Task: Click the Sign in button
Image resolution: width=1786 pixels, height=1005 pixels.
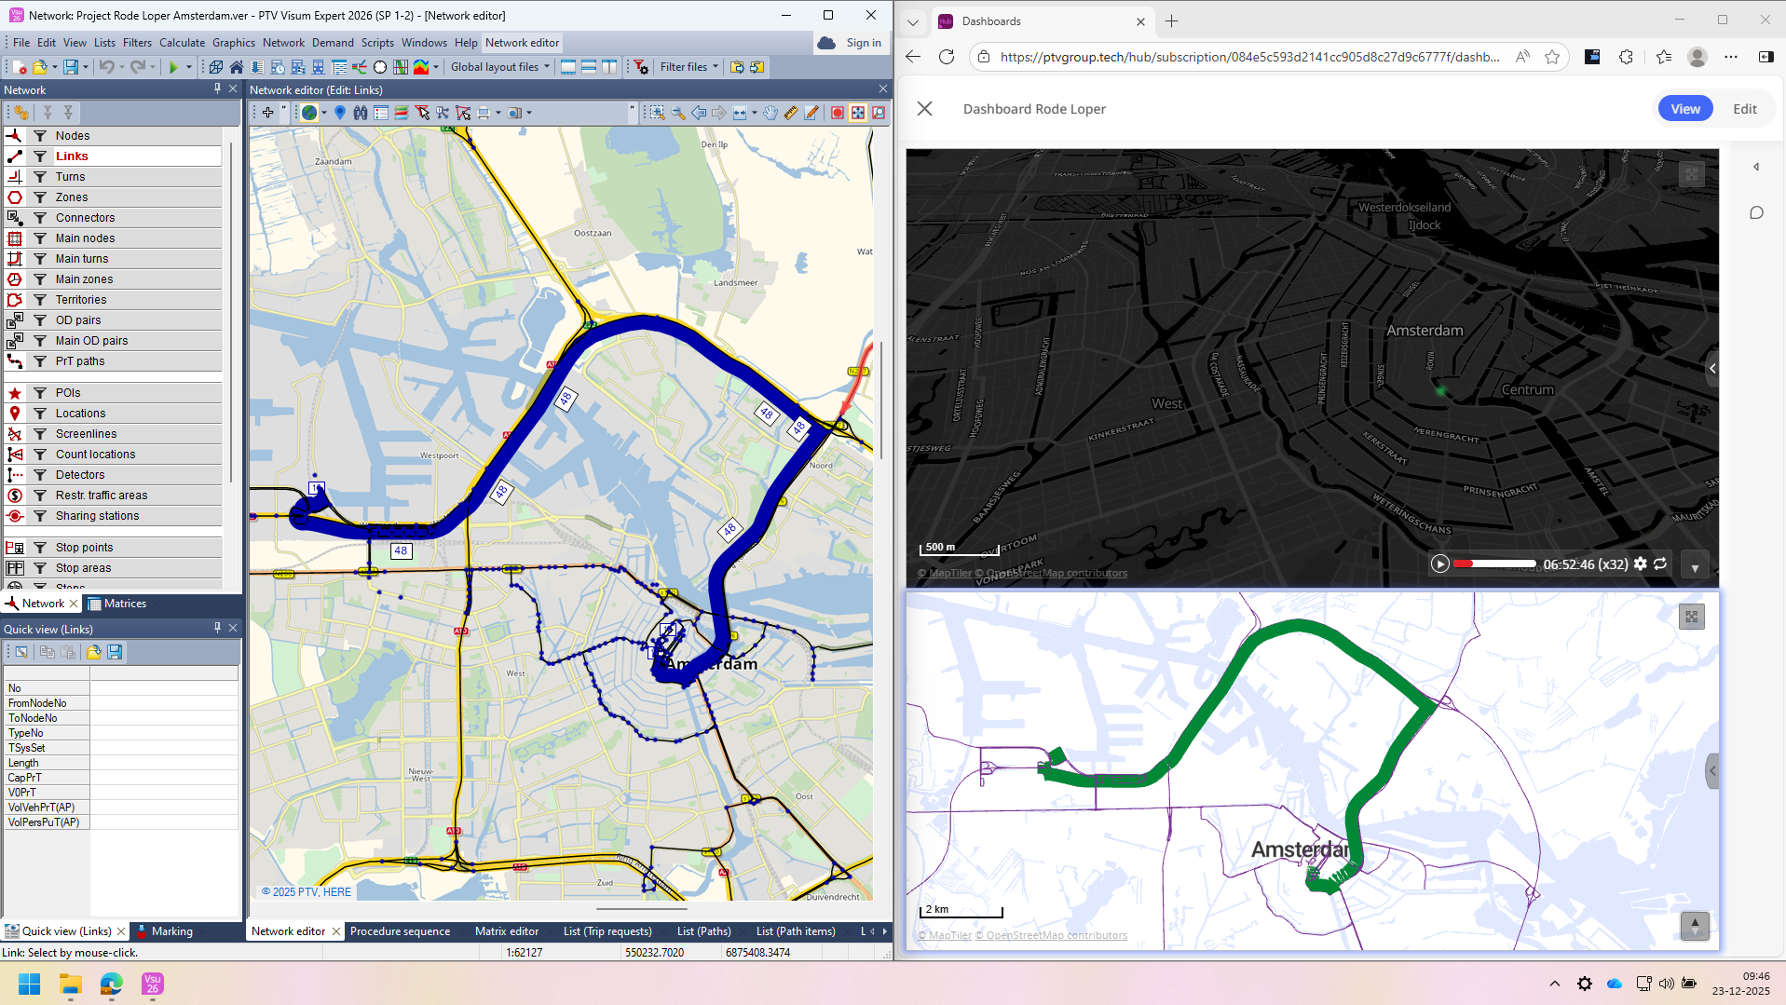Action: coord(862,43)
